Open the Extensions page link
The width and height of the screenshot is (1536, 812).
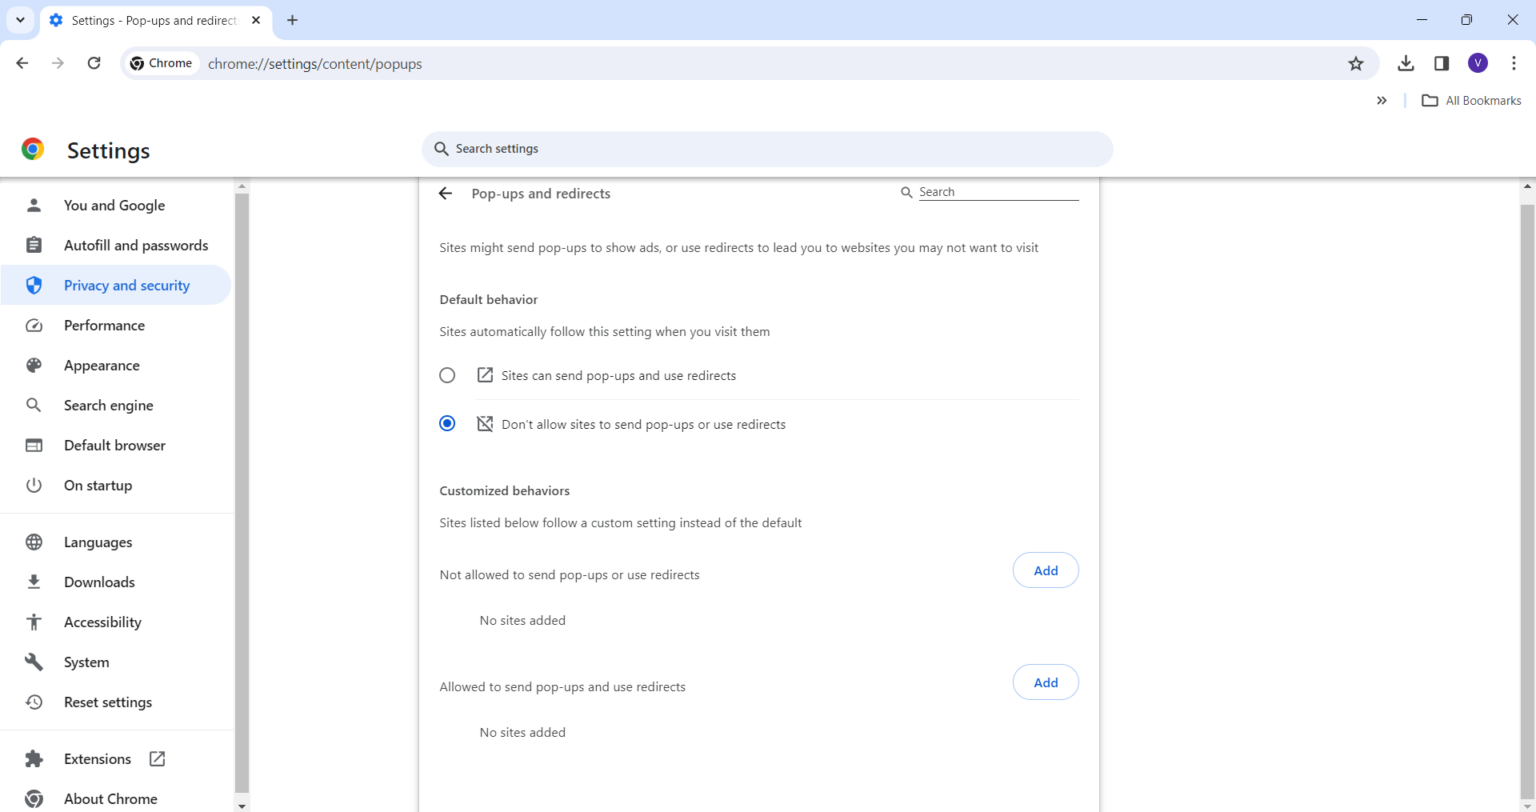tap(97, 758)
